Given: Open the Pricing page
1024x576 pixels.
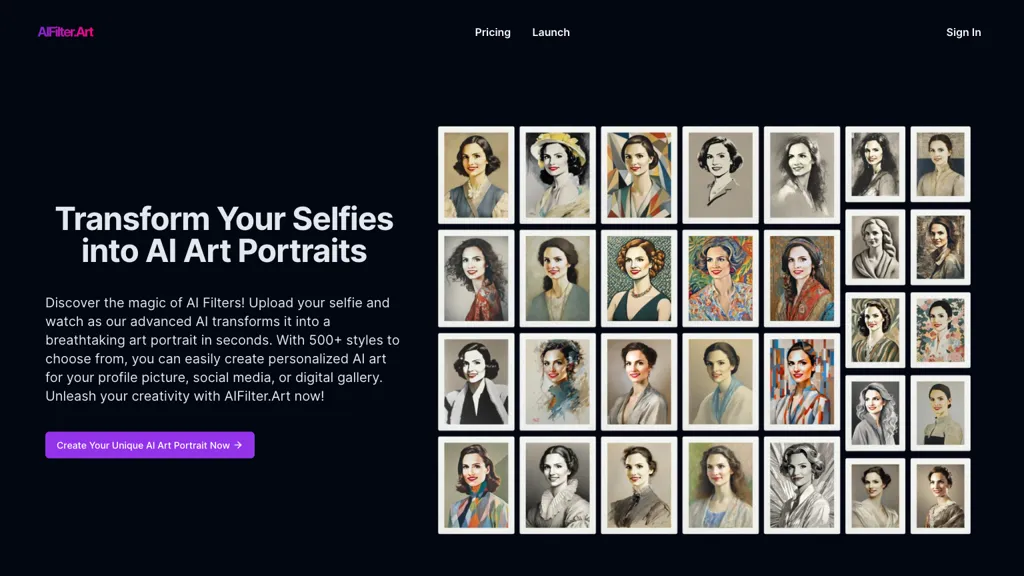Looking at the screenshot, I should pyautogui.click(x=492, y=32).
